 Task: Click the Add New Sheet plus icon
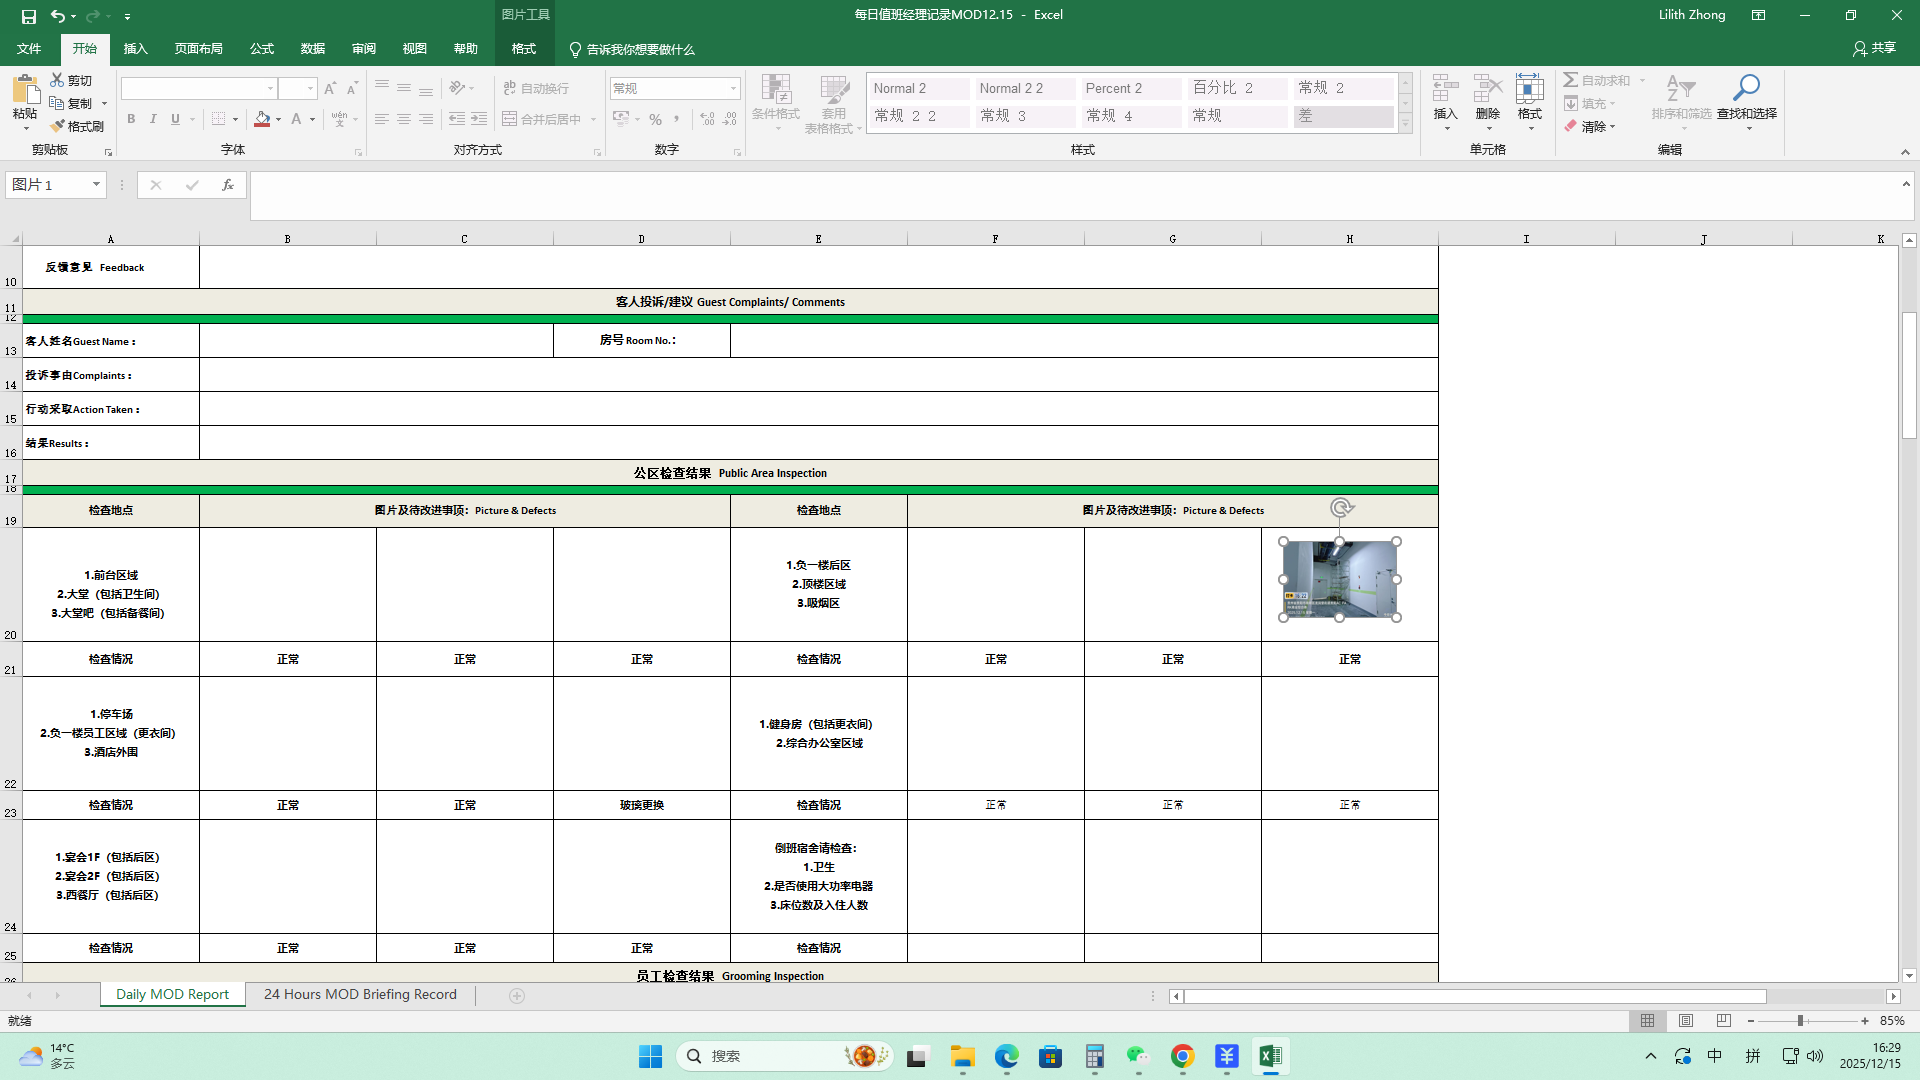pyautogui.click(x=517, y=996)
